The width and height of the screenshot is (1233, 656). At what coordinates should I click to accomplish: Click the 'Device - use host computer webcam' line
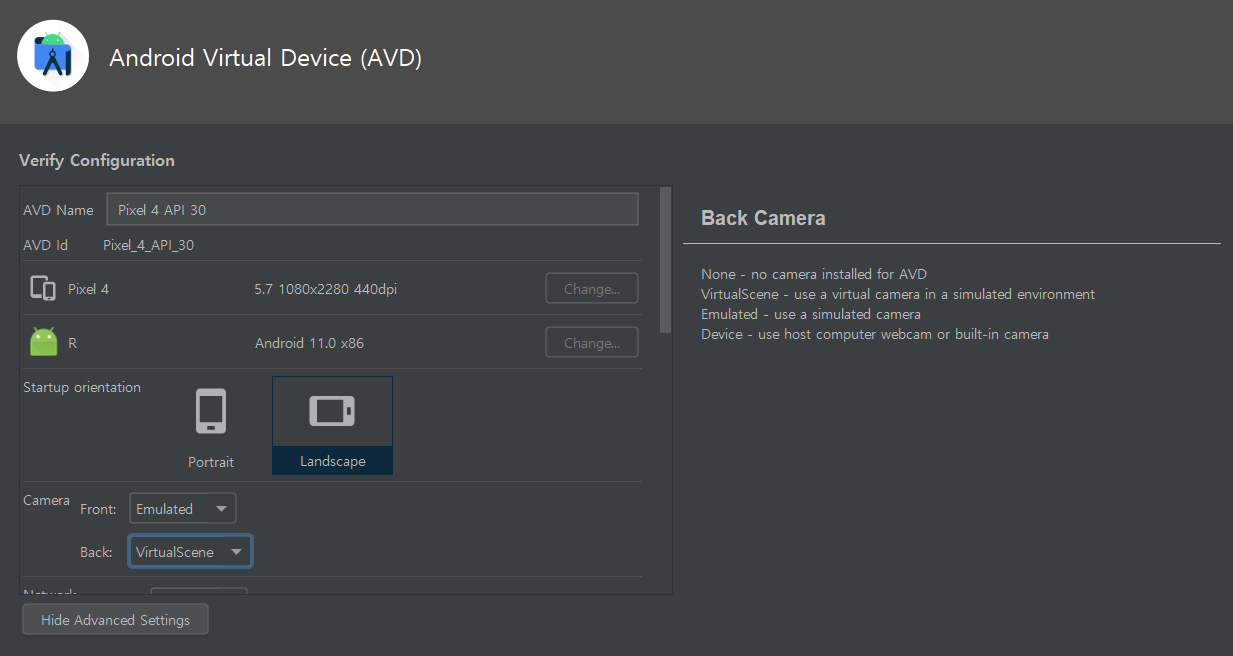click(875, 334)
